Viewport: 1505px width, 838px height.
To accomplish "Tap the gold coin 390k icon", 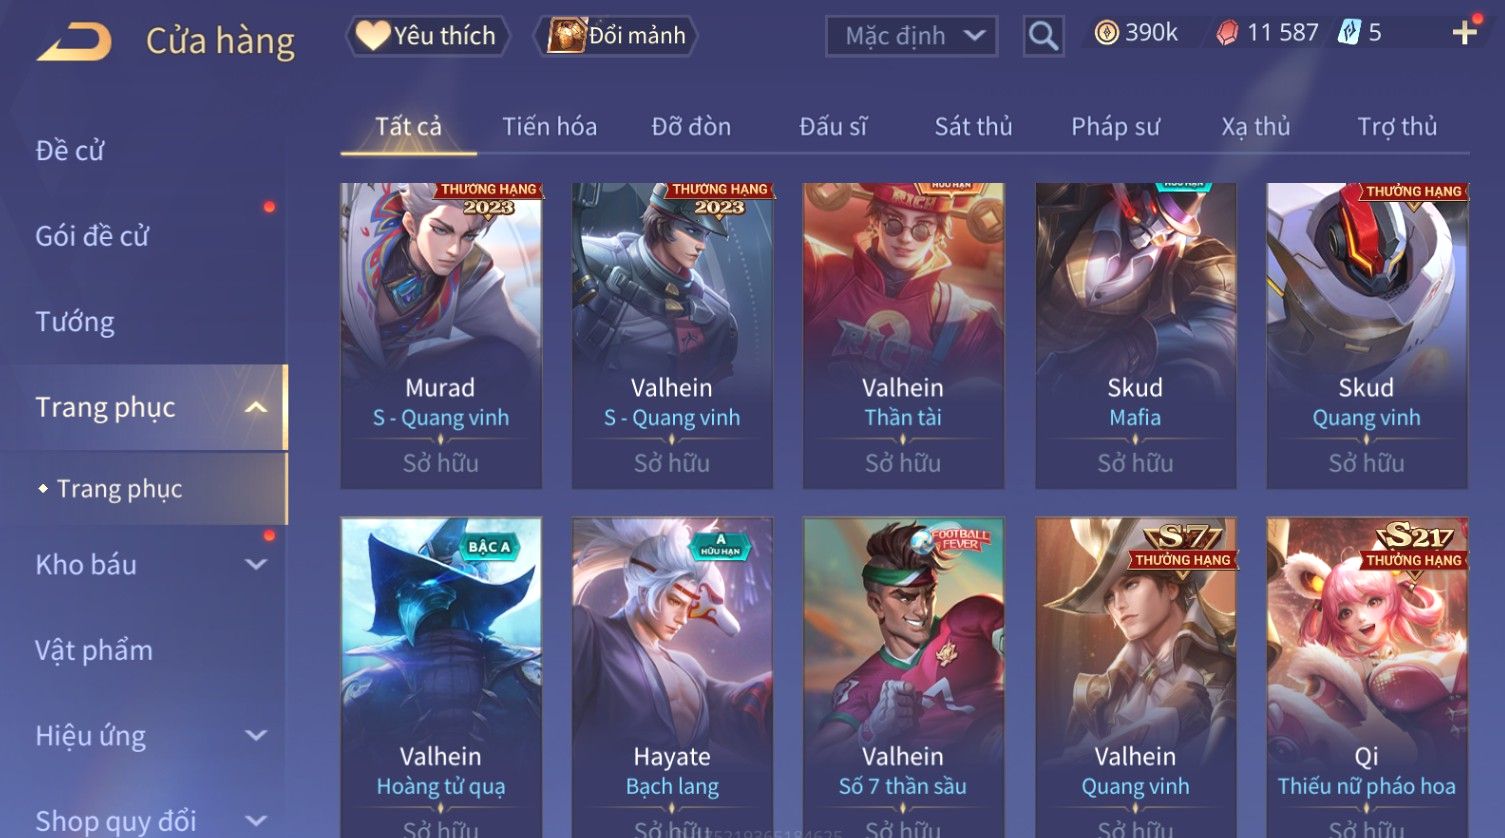I will click(x=1106, y=33).
